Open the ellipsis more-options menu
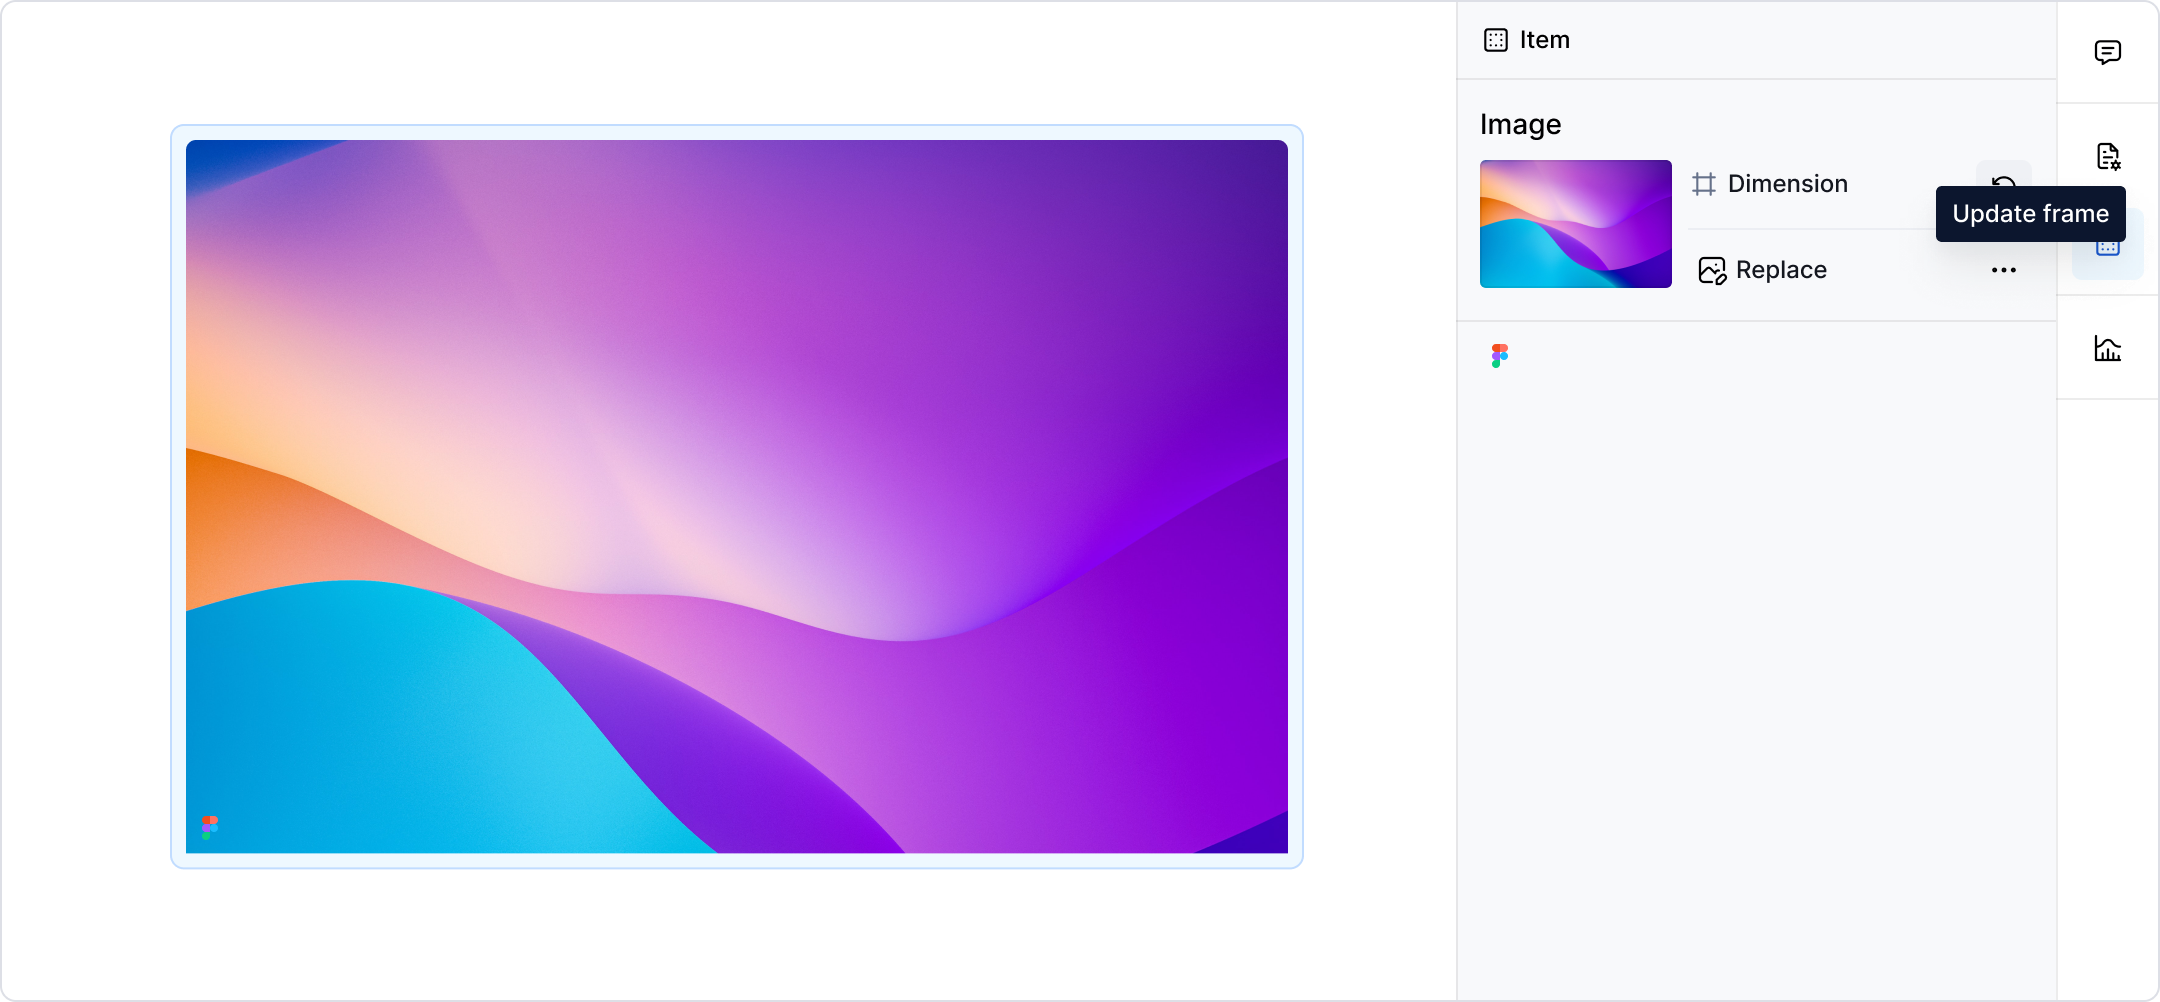 pos(2003,269)
